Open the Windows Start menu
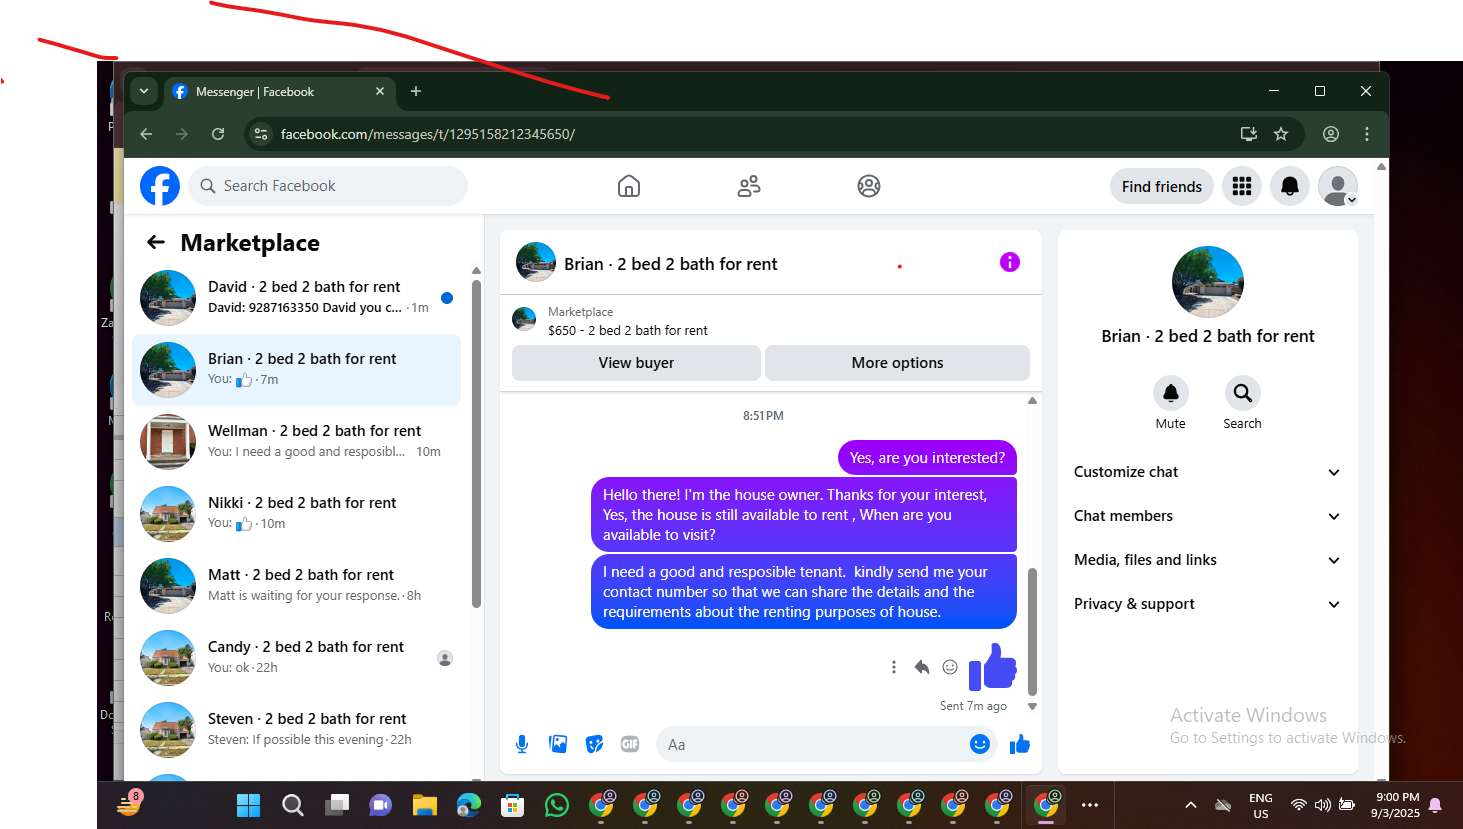Viewport: 1463px width, 829px height. tap(248, 805)
